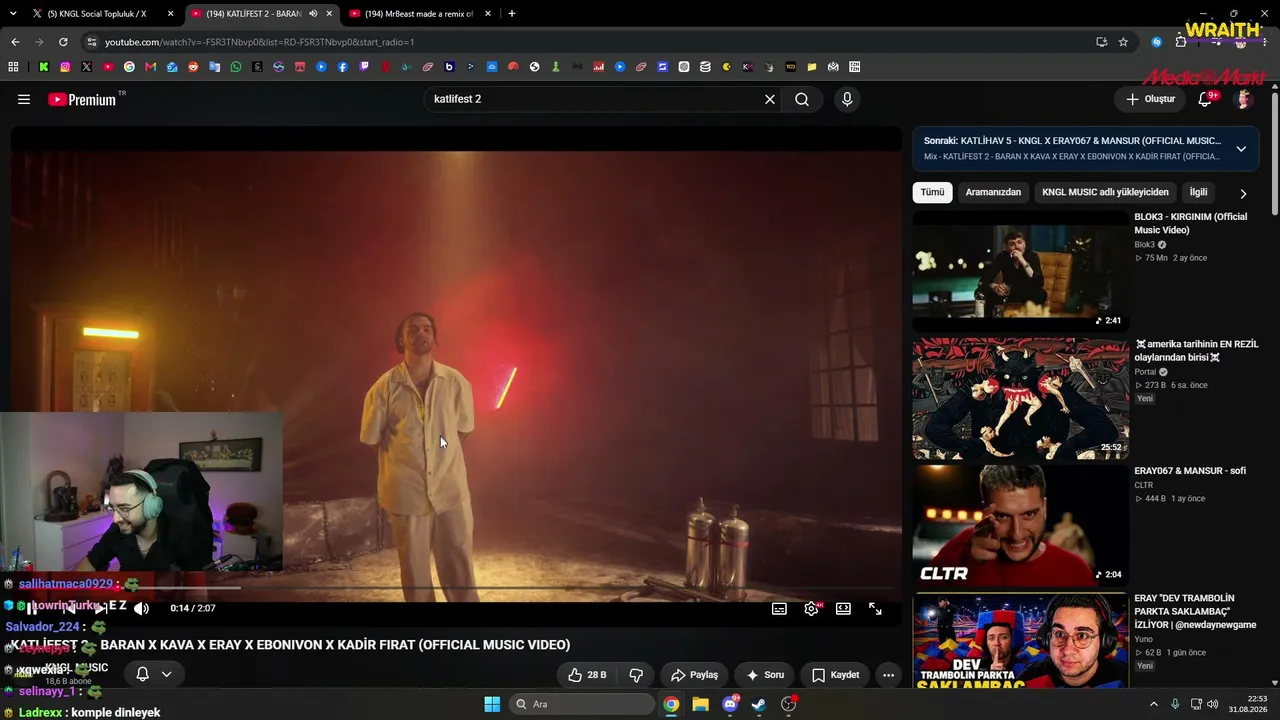Open Chrome from the taskbar
The image size is (1280, 720).
(671, 704)
